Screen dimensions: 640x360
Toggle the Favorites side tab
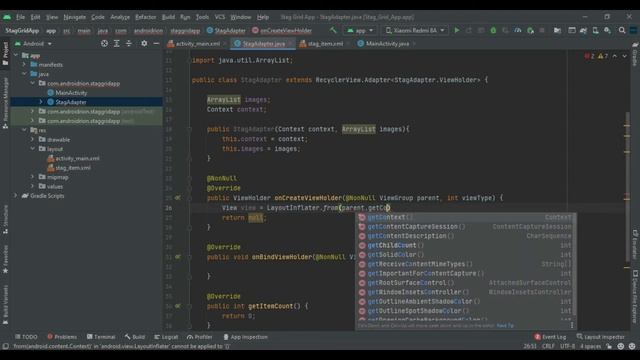5,260
